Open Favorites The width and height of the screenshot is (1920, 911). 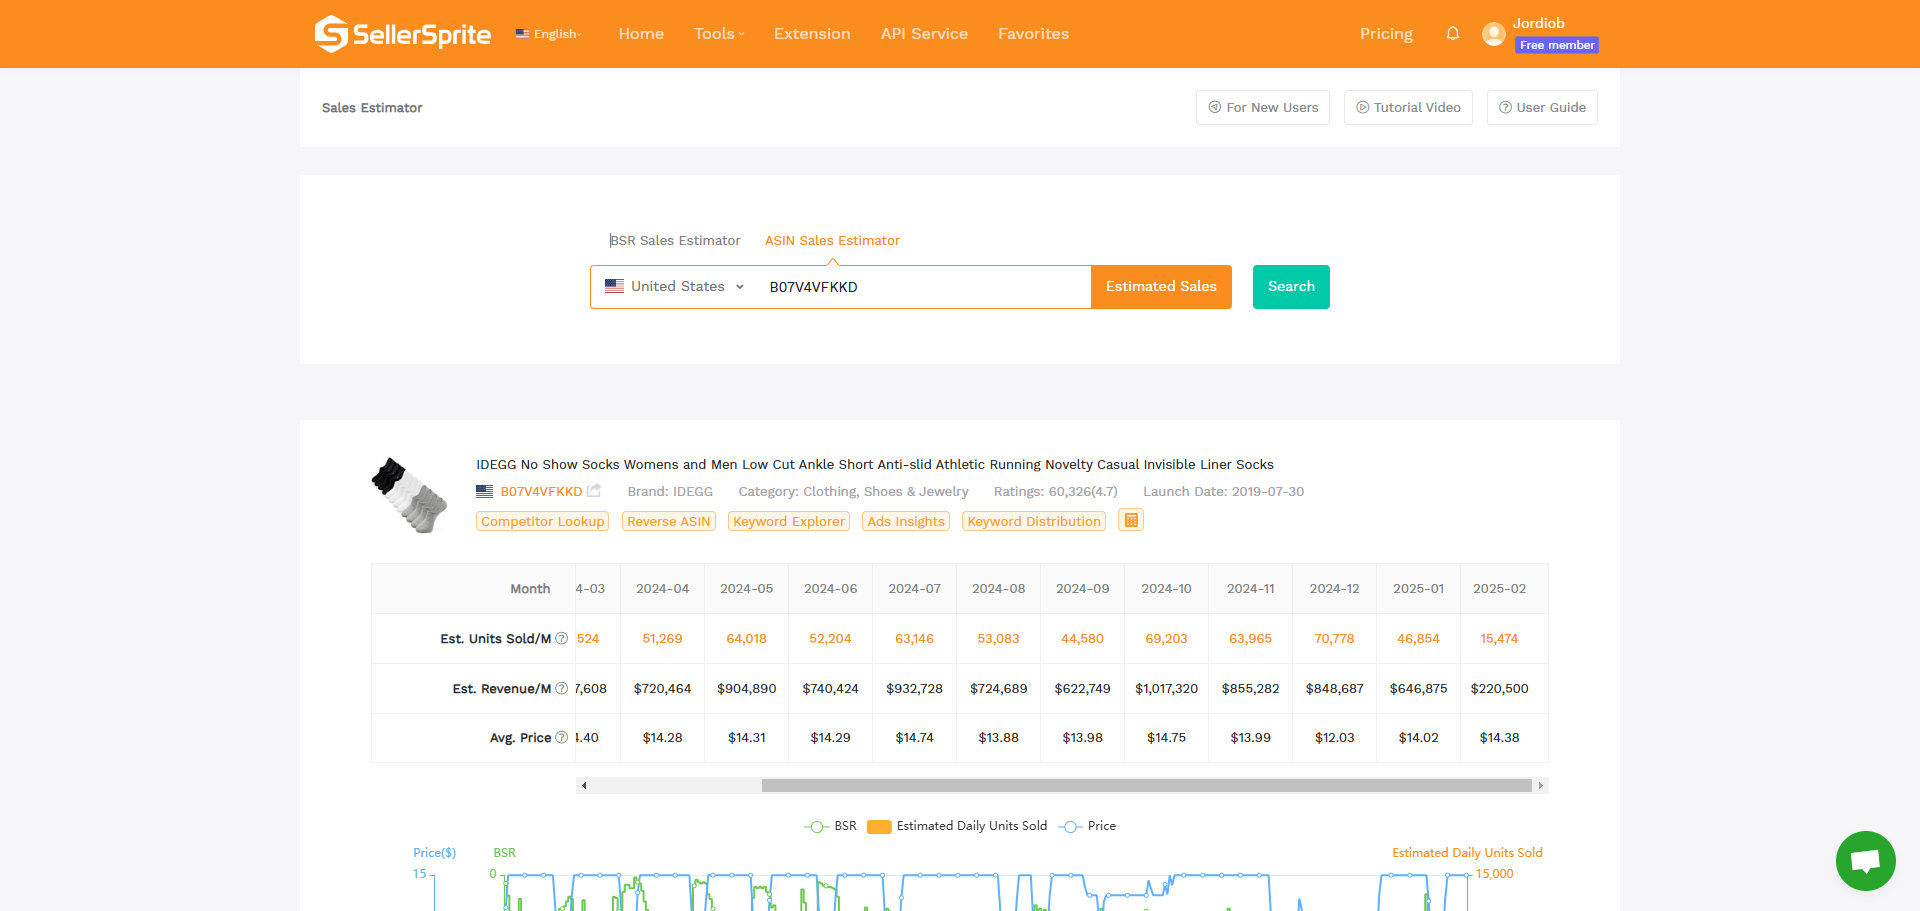1033,34
